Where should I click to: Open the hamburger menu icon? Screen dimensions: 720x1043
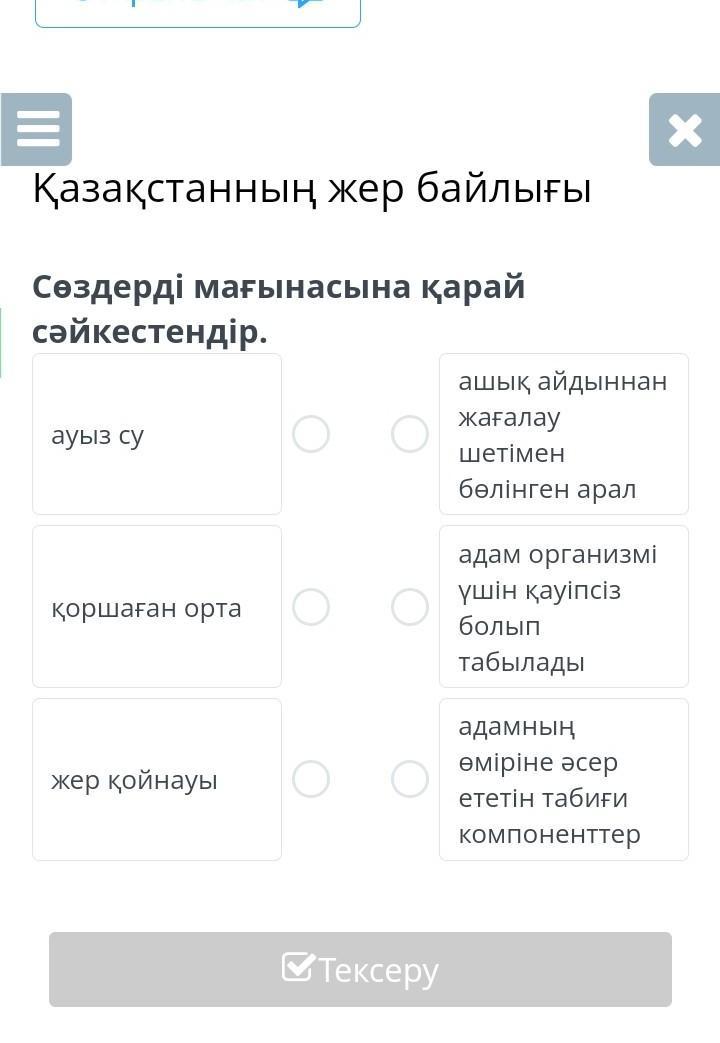coord(37,130)
